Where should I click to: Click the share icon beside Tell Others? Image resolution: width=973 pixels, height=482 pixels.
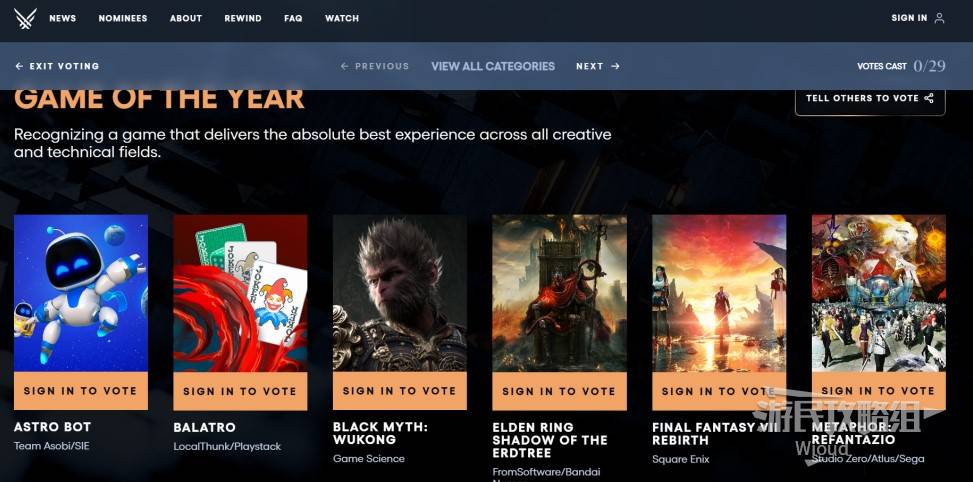tap(929, 98)
